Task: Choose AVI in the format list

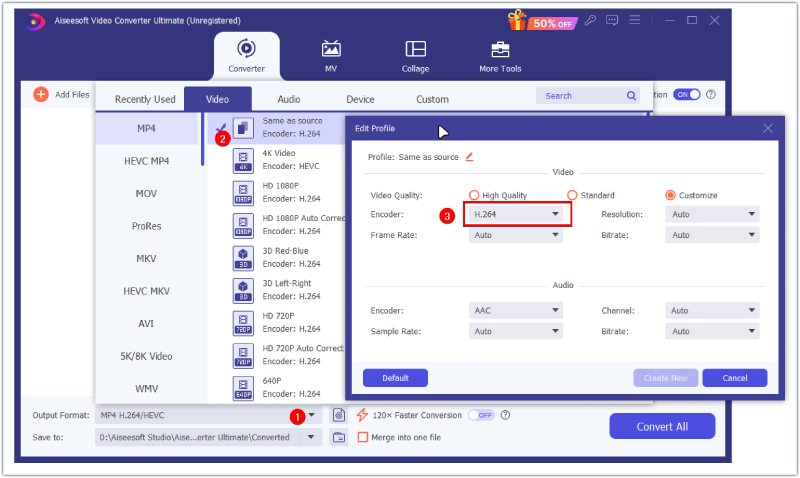Action: coord(146,323)
